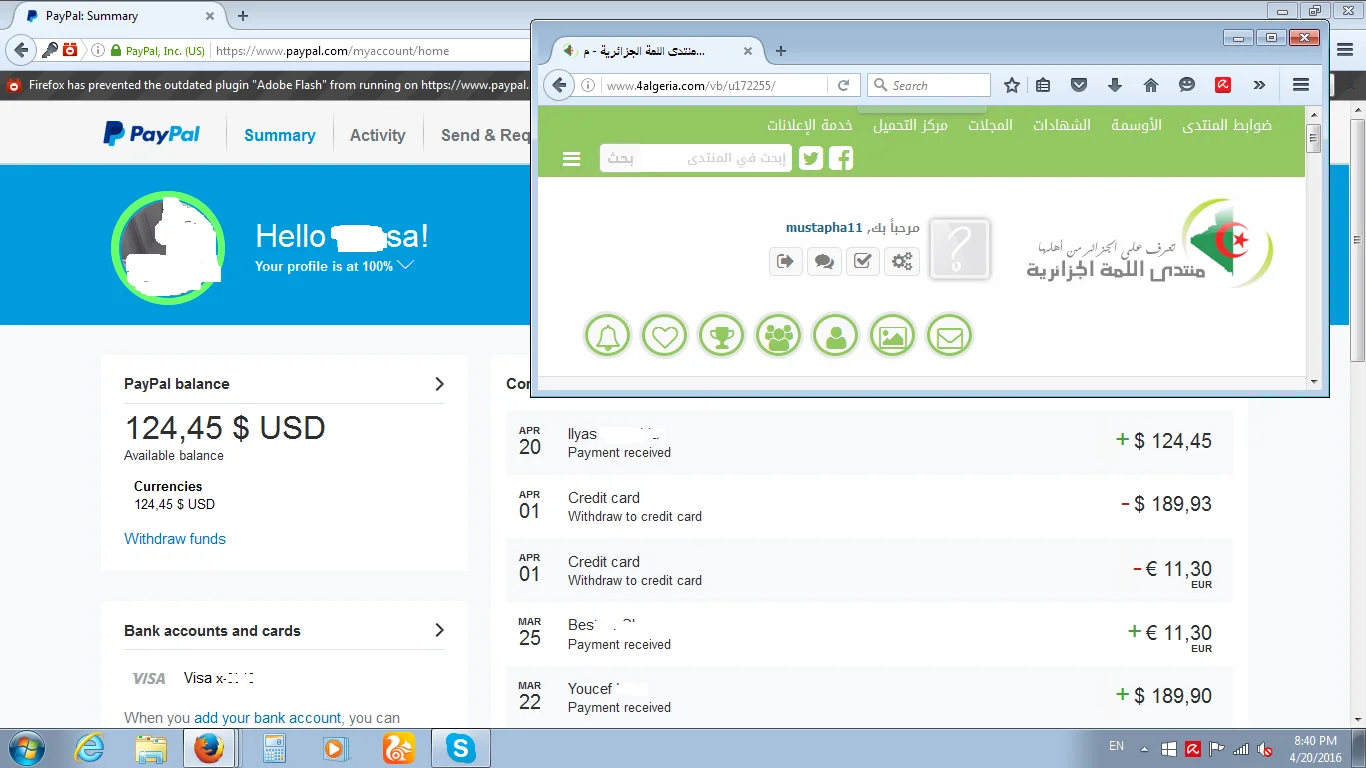
Task: Click the forum settings gears icon
Action: point(902,261)
